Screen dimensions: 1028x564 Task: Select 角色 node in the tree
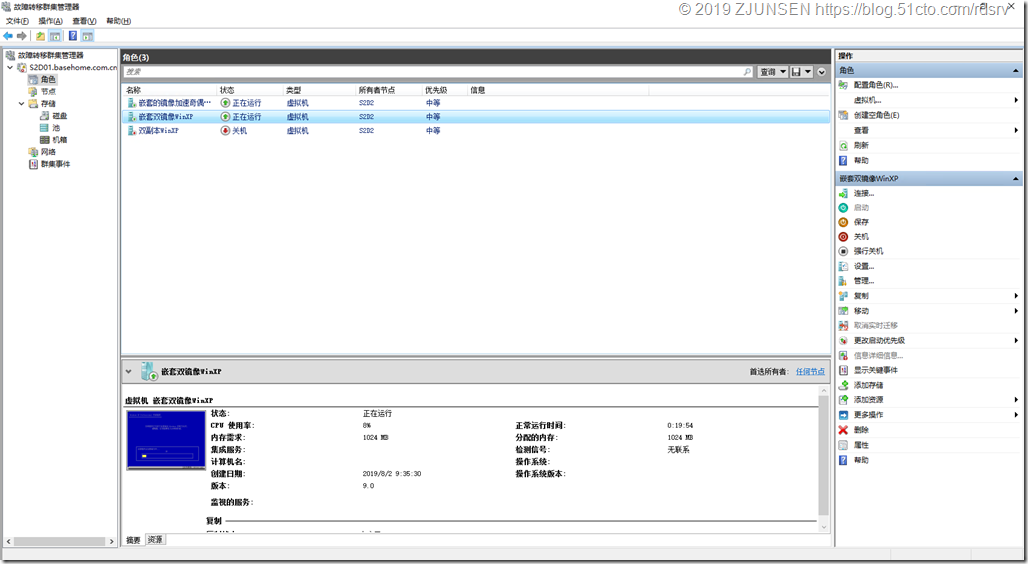click(49, 79)
